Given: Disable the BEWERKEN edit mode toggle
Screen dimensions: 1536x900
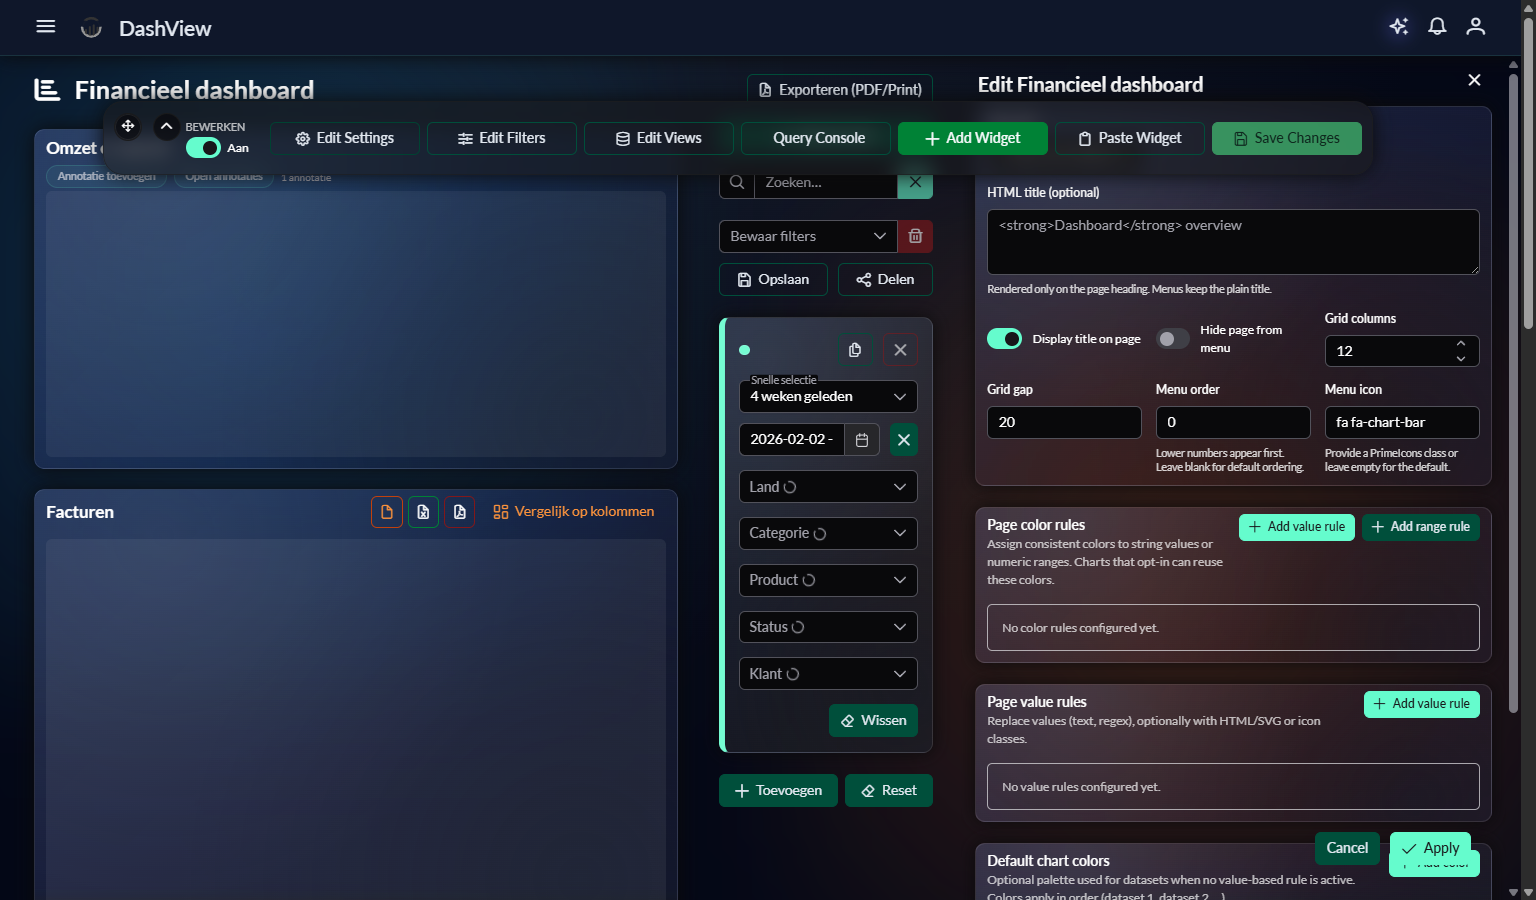Looking at the screenshot, I should click(x=203, y=147).
